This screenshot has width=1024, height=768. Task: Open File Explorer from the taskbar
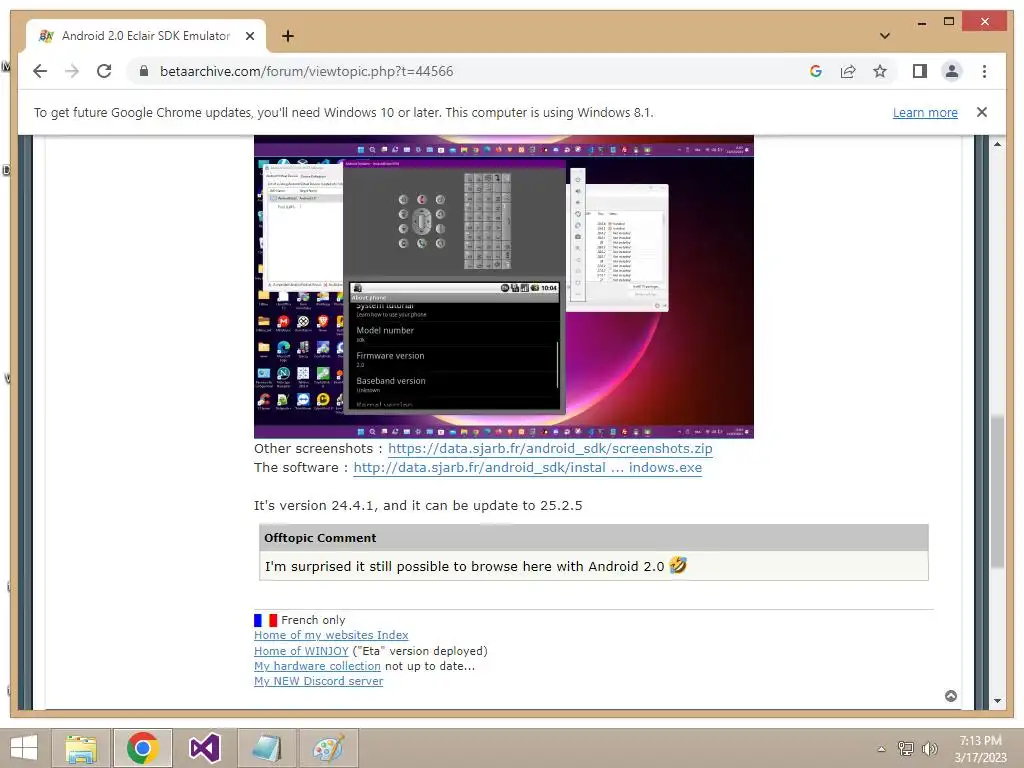click(81, 748)
